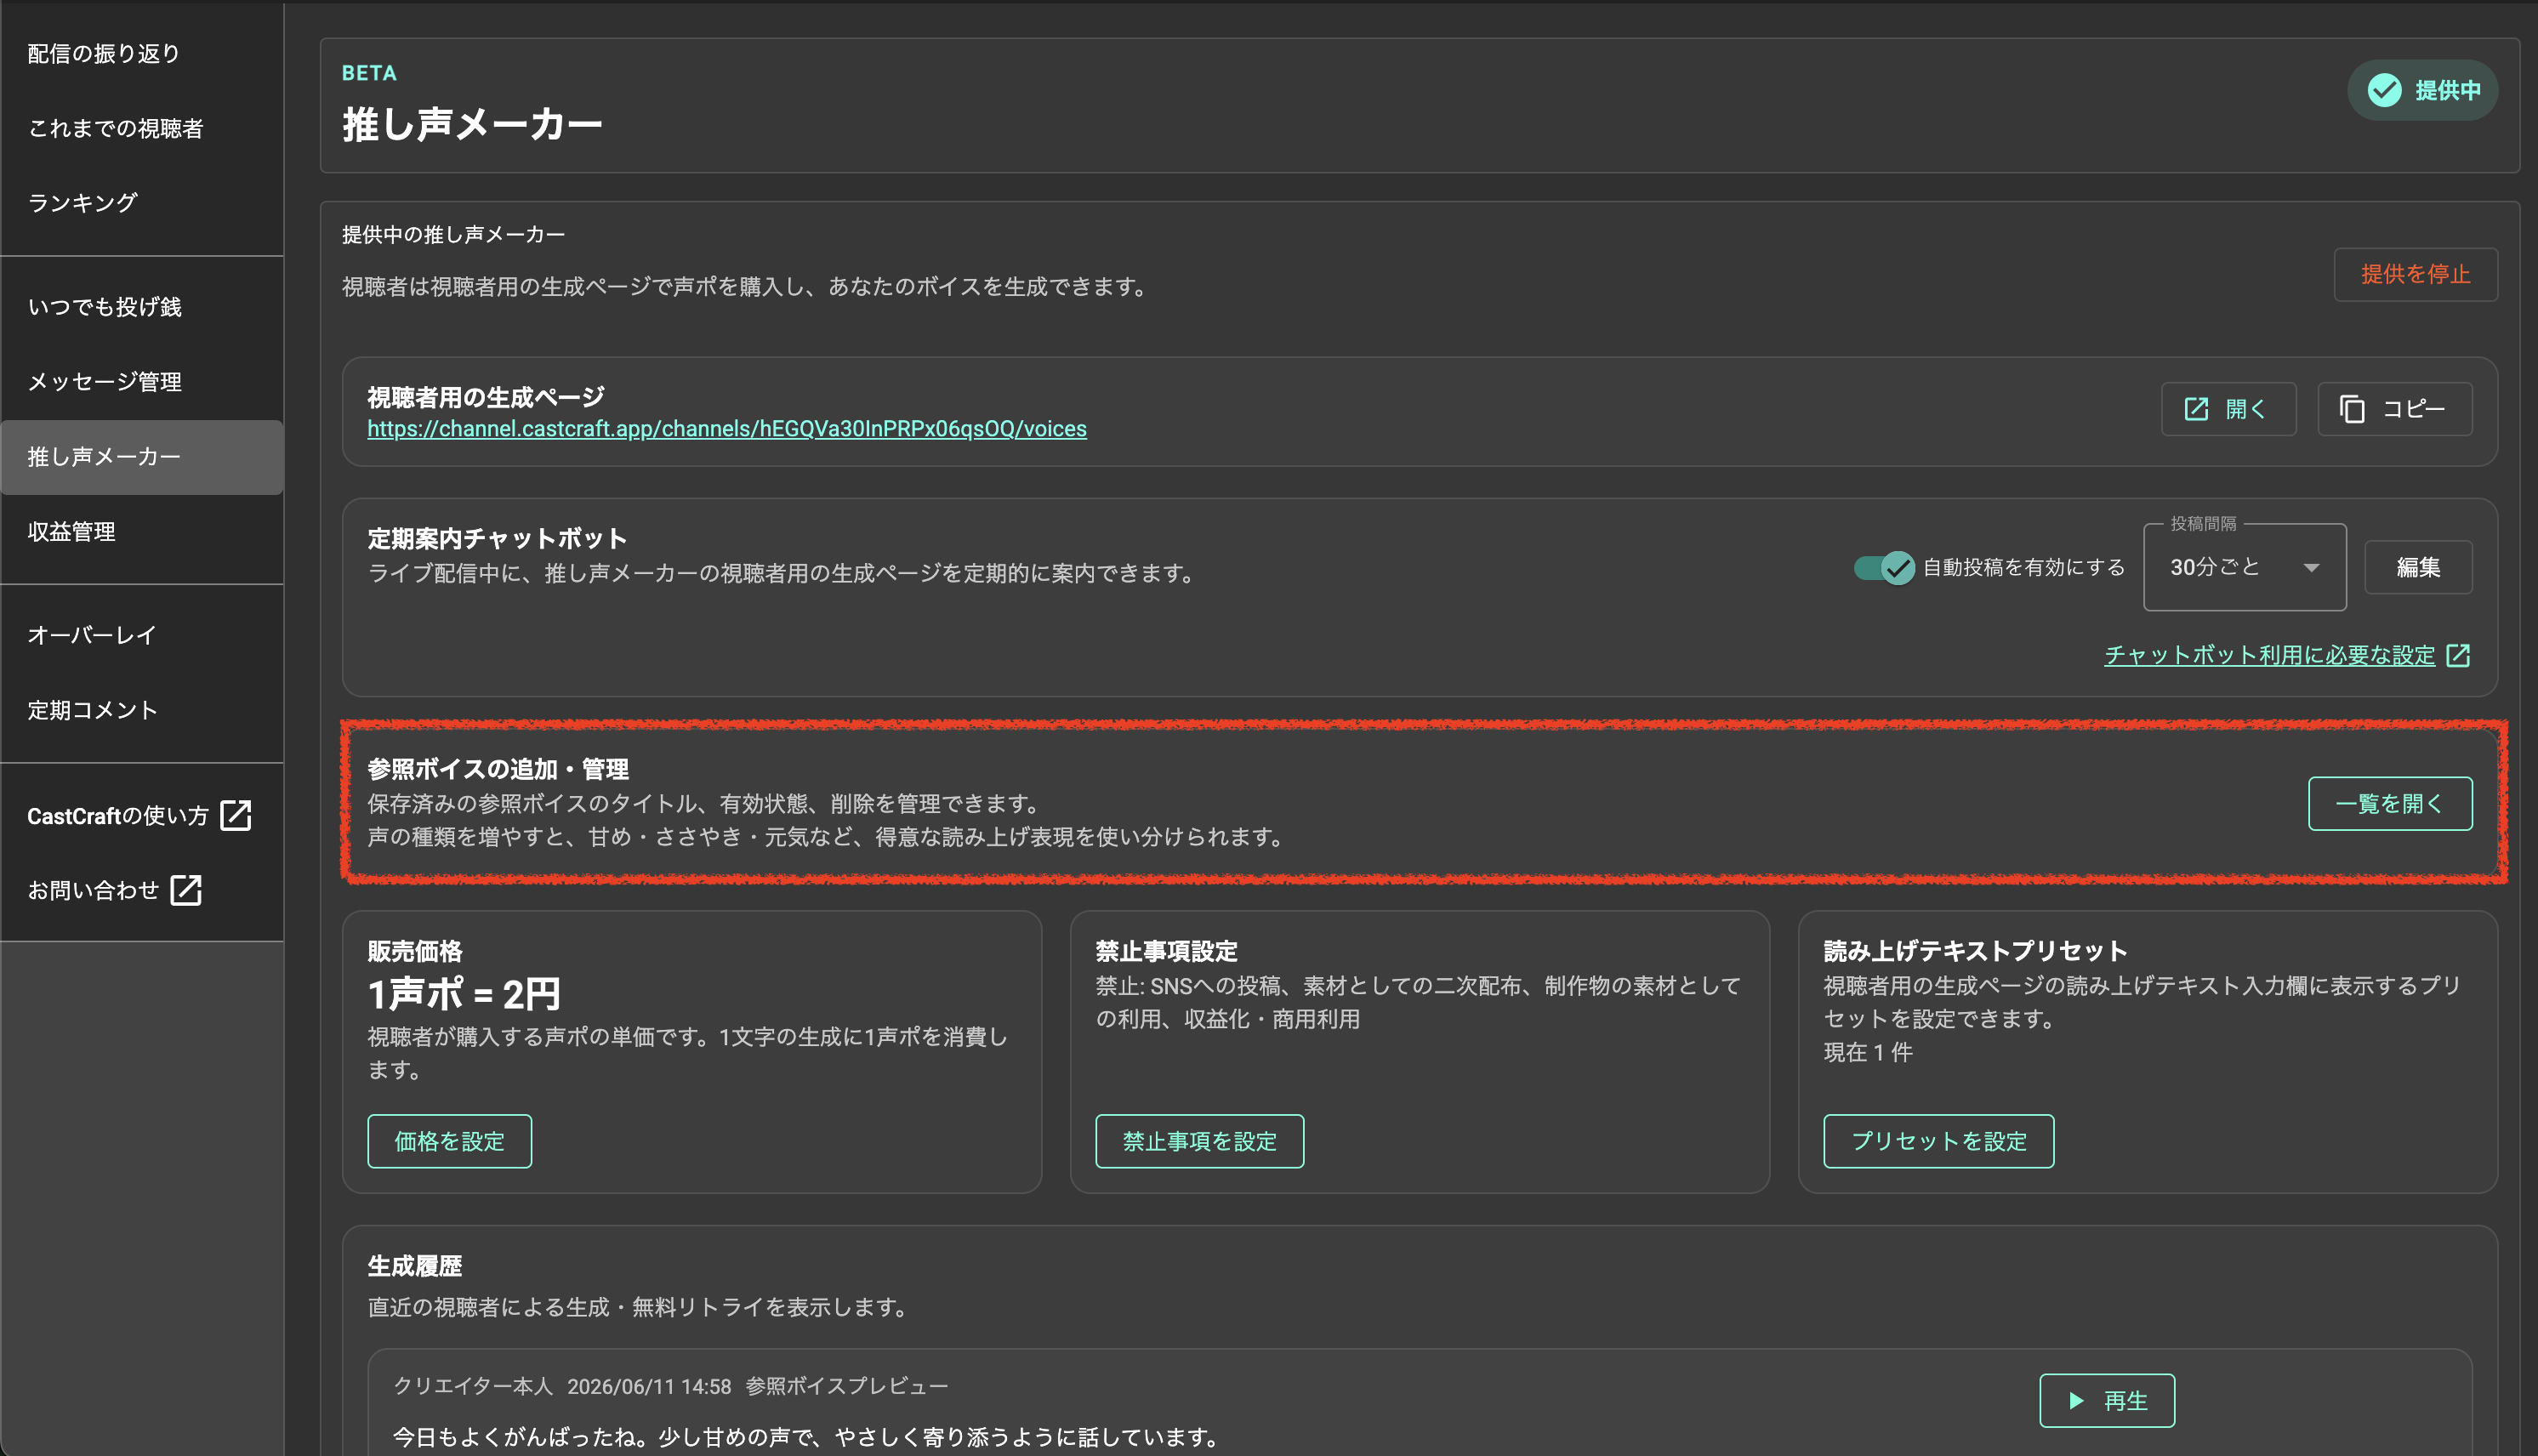Click 価格を設定 button
Image resolution: width=2538 pixels, height=1456 pixels.
[449, 1141]
